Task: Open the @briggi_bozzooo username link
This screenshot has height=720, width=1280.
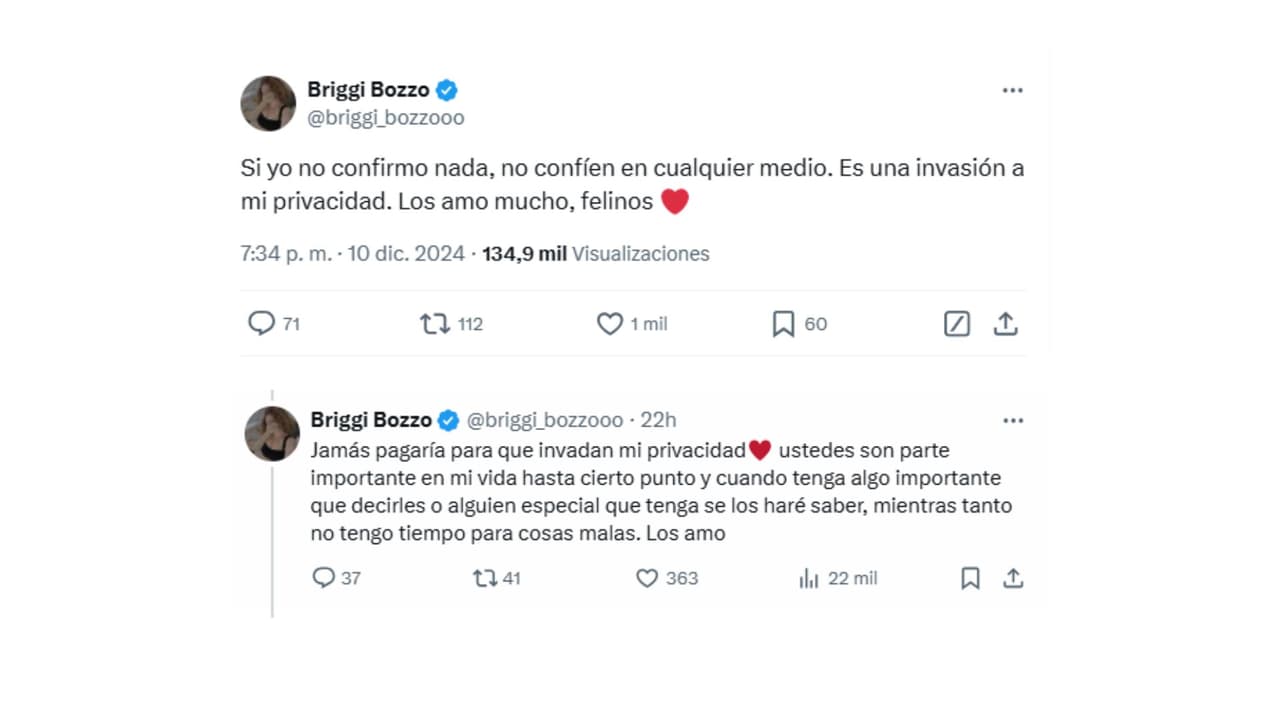Action: pyautogui.click(x=384, y=117)
